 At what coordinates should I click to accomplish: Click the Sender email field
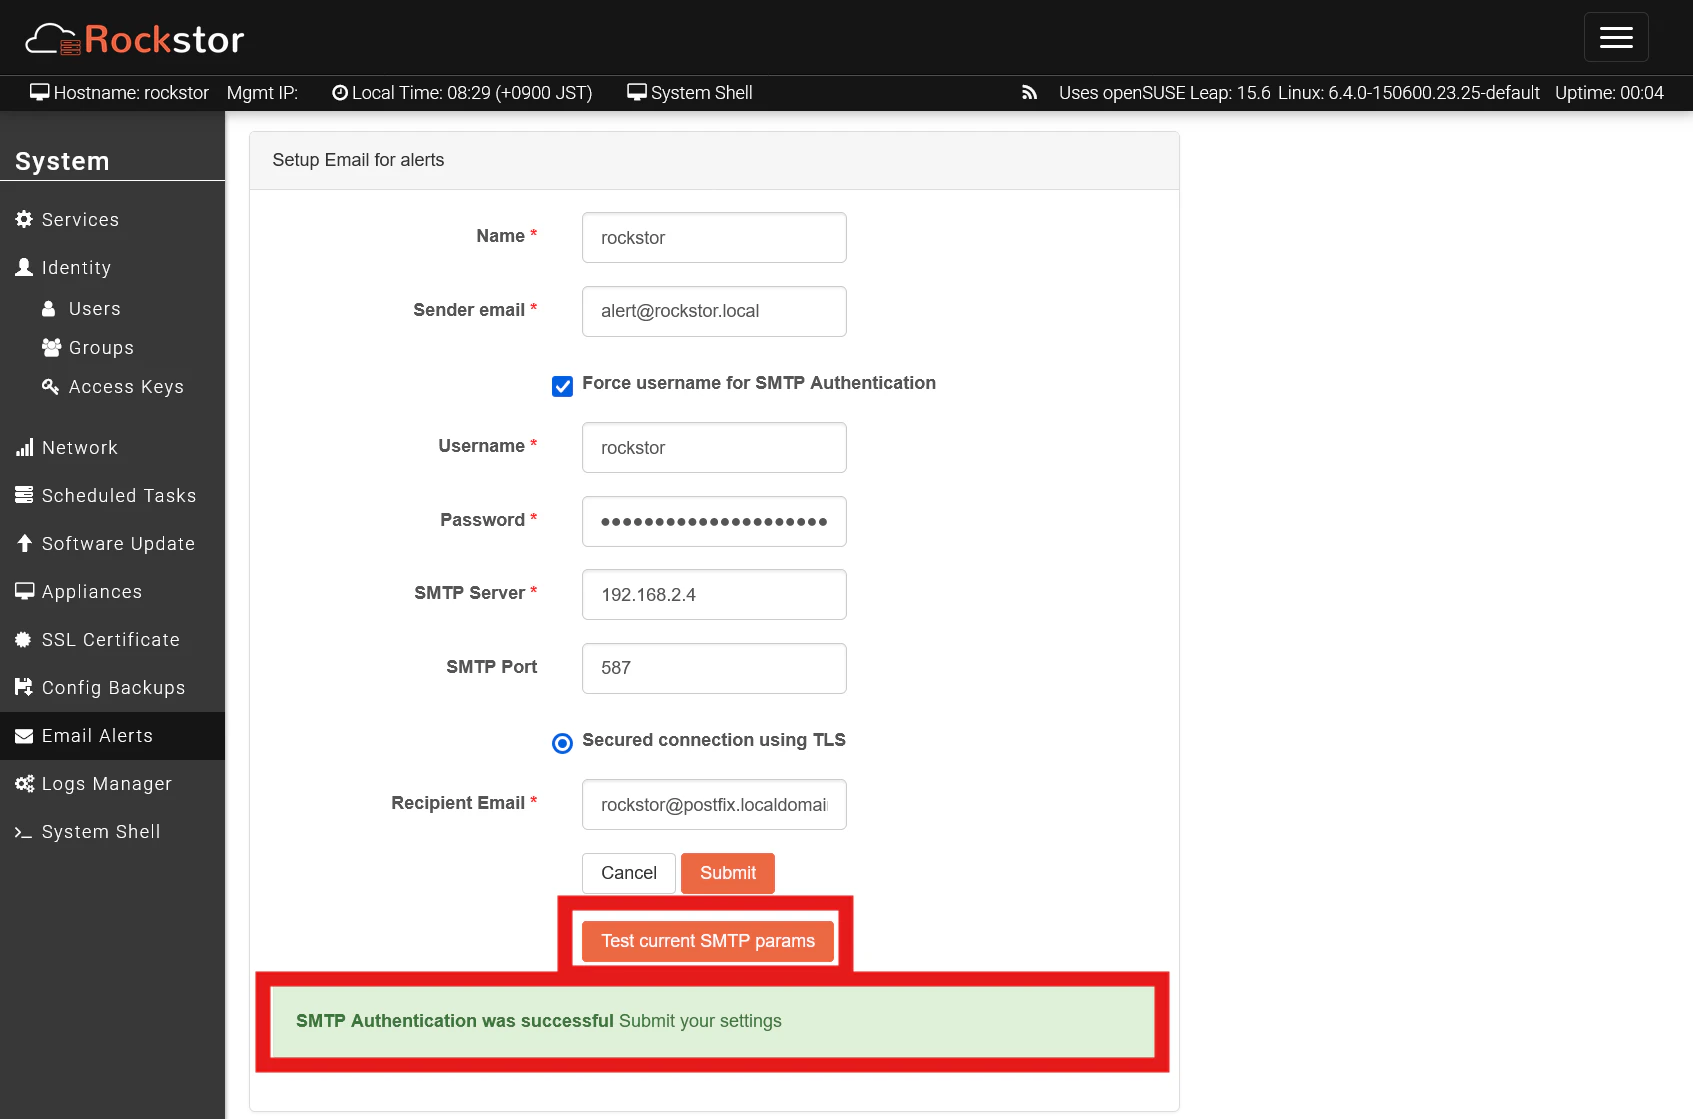(x=714, y=311)
